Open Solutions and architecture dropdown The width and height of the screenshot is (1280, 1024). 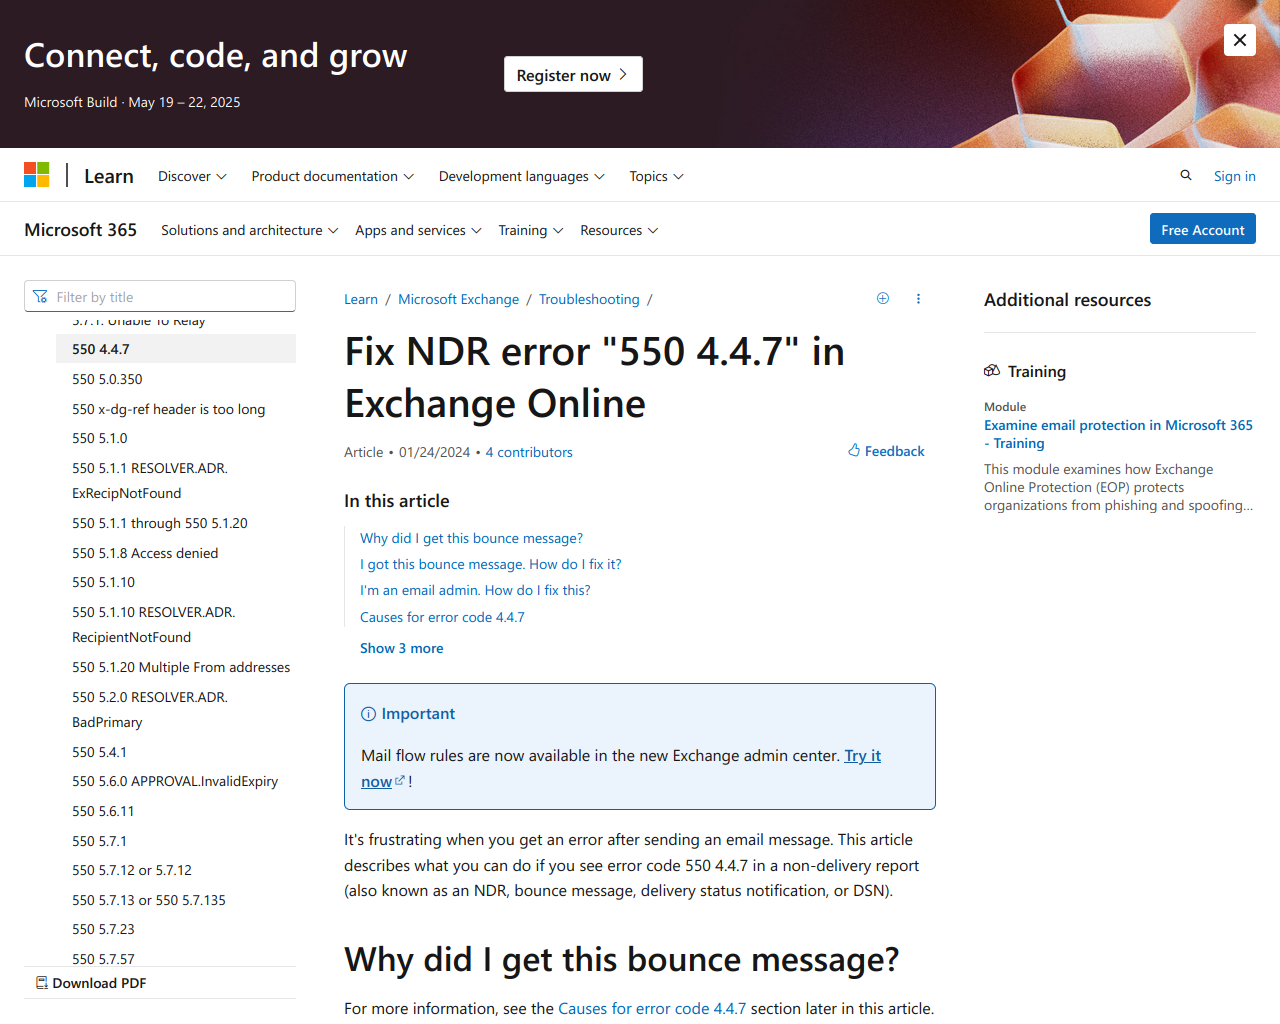(250, 230)
